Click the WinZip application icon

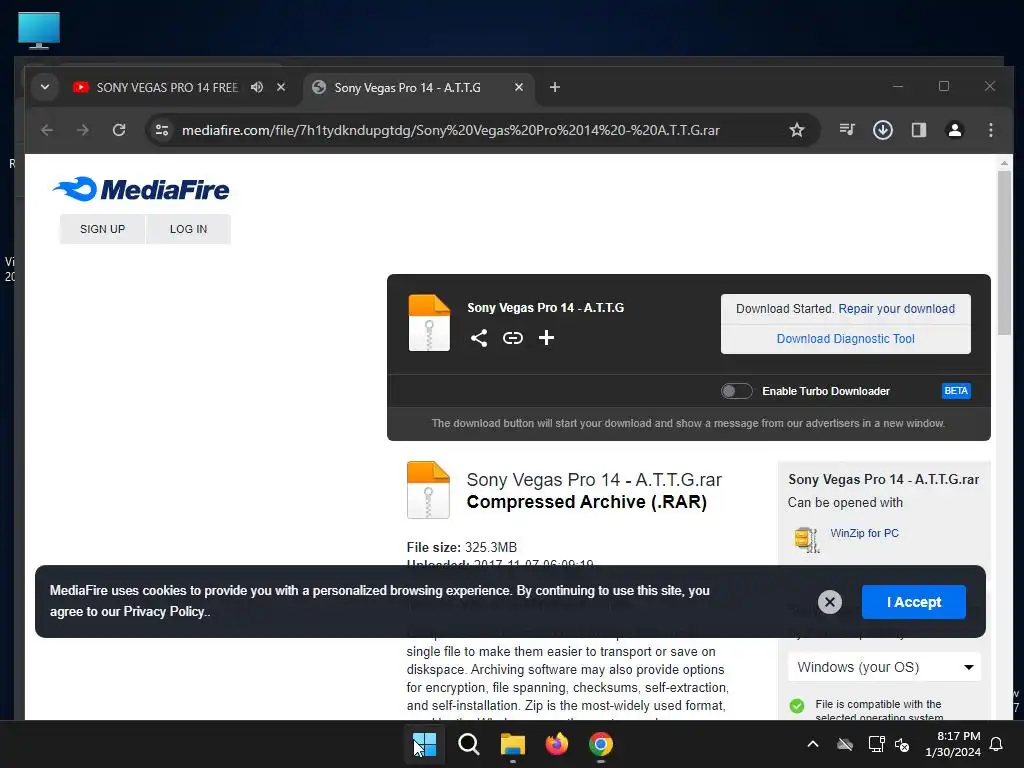pos(807,539)
